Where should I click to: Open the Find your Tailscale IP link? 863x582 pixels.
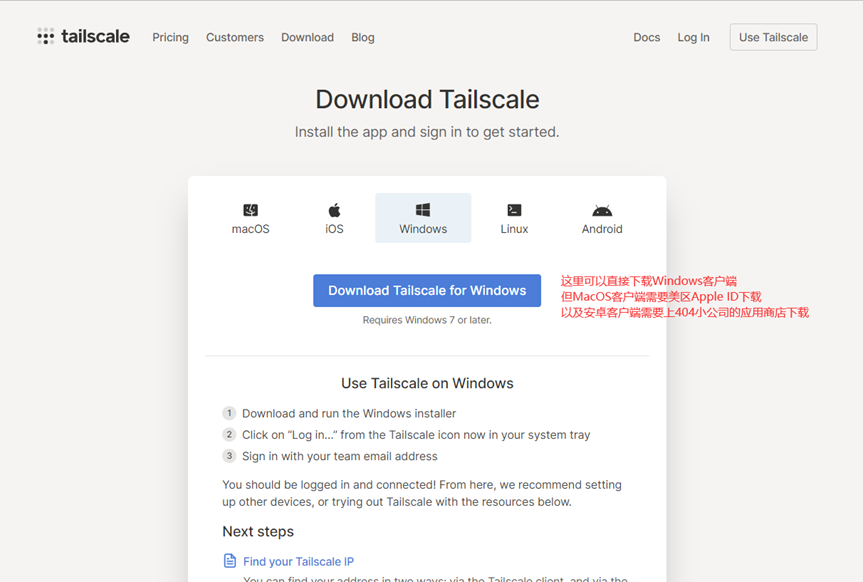point(298,562)
